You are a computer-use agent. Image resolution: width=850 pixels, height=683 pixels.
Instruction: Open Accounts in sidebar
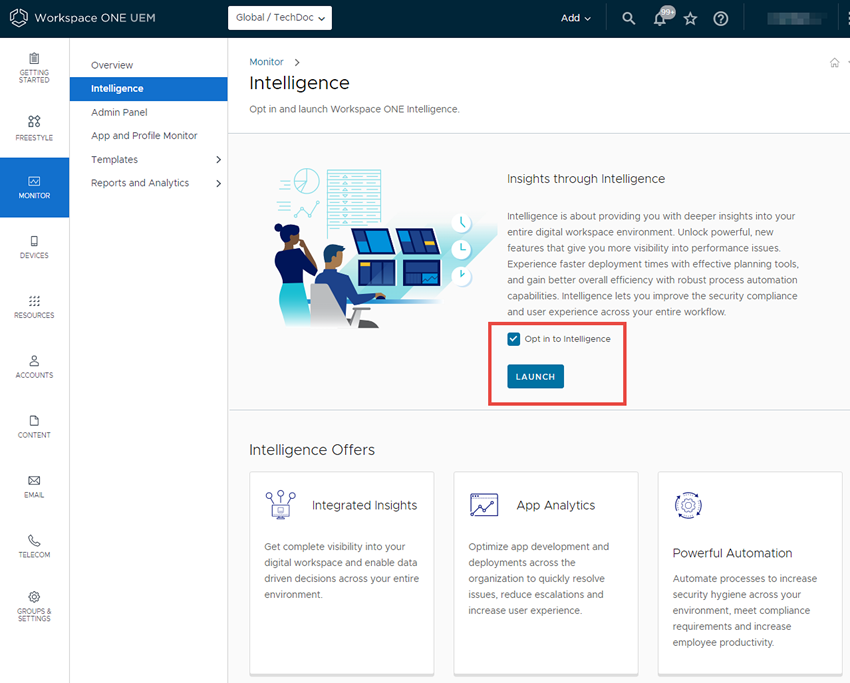tap(34, 367)
